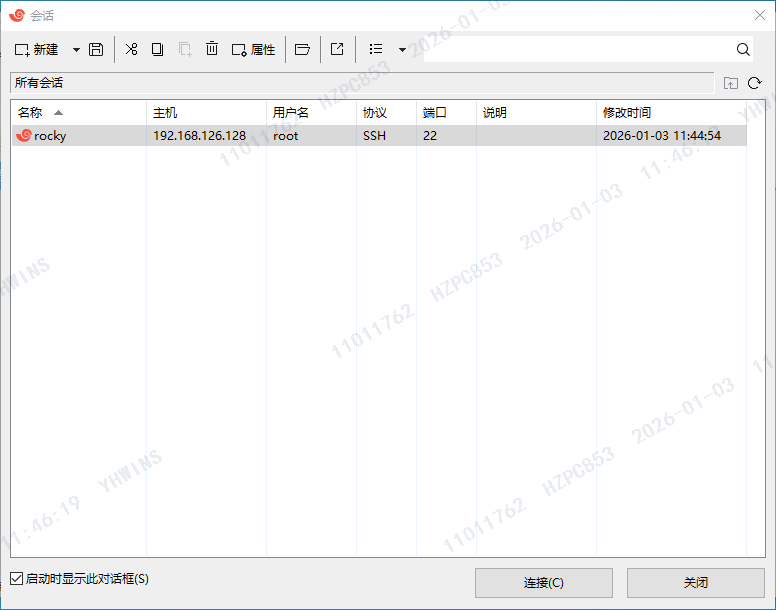Image resolution: width=776 pixels, height=610 pixels.
Task: Sort by 名称 column header
Action: point(79,112)
